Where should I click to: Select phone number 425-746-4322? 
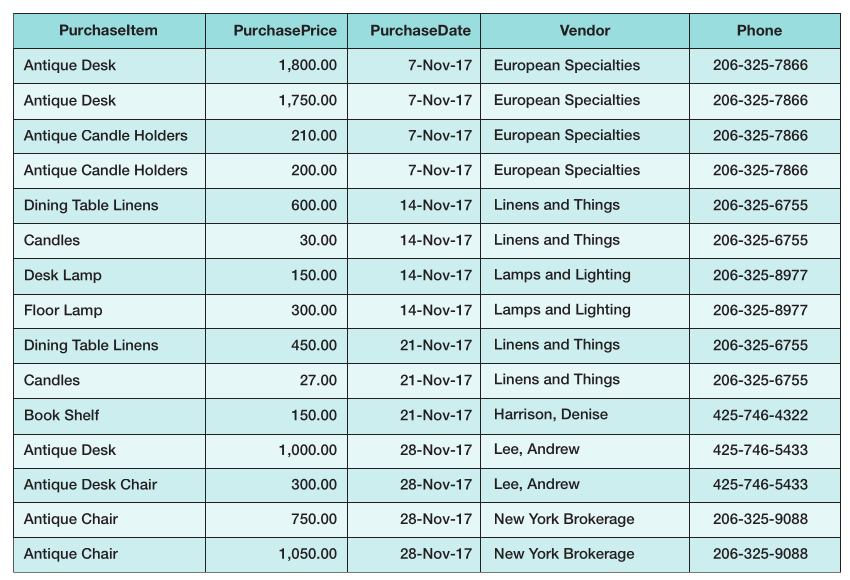760,415
